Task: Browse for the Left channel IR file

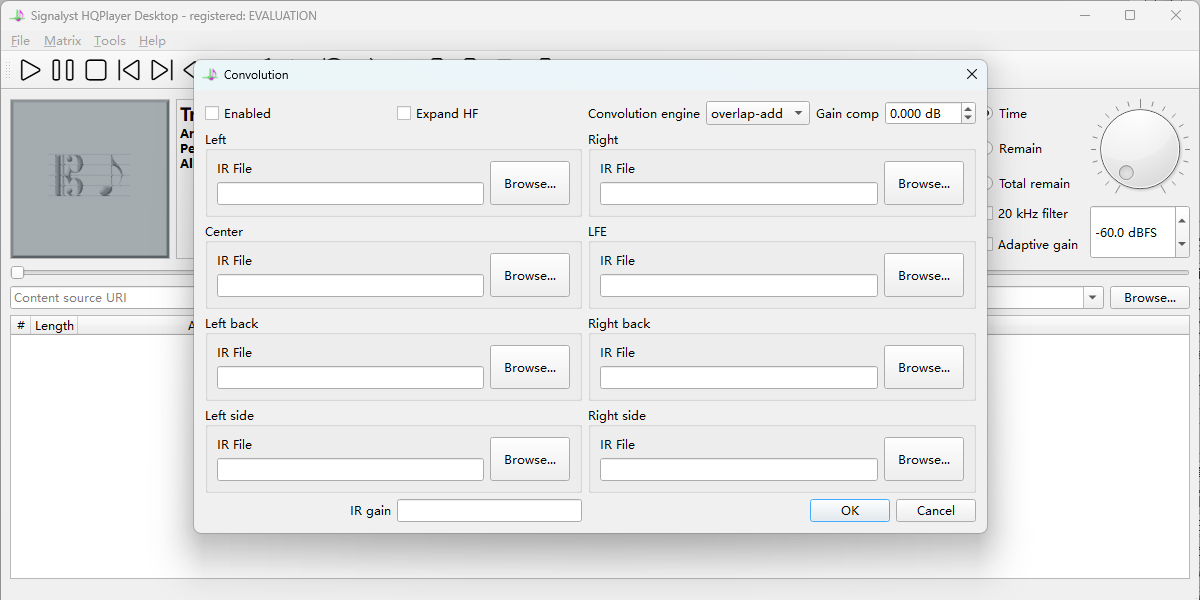Action: (x=530, y=184)
